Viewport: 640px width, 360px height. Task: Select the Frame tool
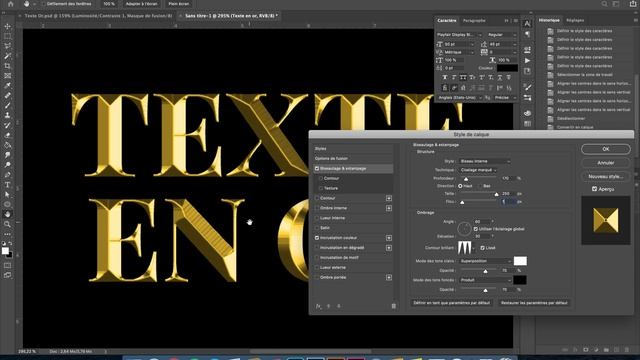coord(7,76)
